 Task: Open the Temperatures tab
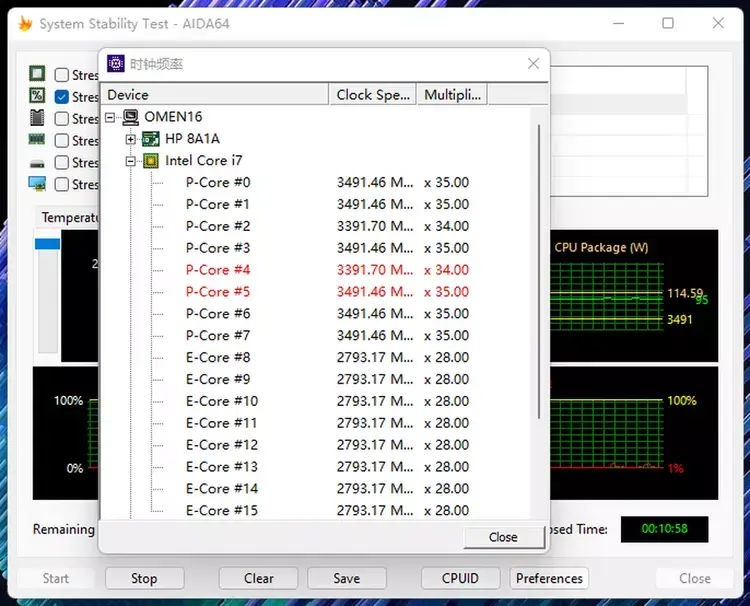(x=69, y=218)
